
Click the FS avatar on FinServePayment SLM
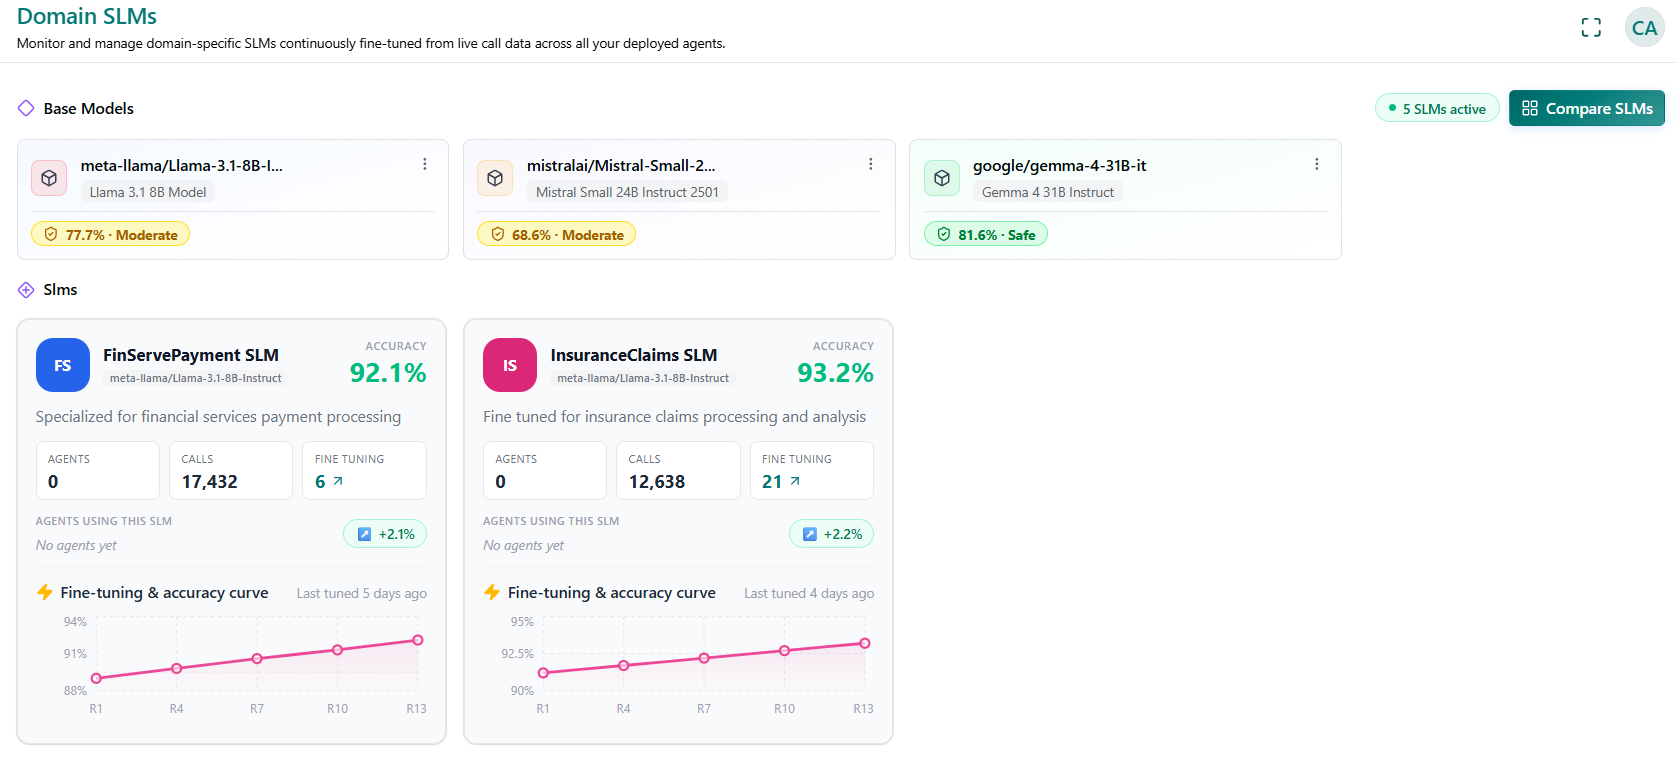63,365
